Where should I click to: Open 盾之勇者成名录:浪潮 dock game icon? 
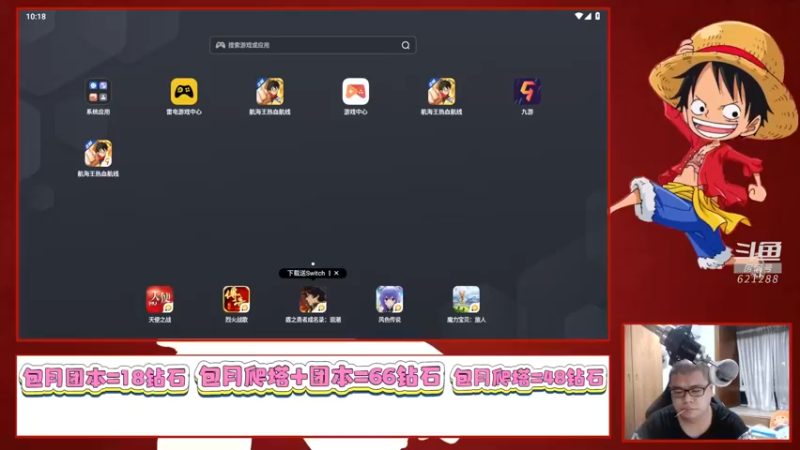click(x=313, y=299)
